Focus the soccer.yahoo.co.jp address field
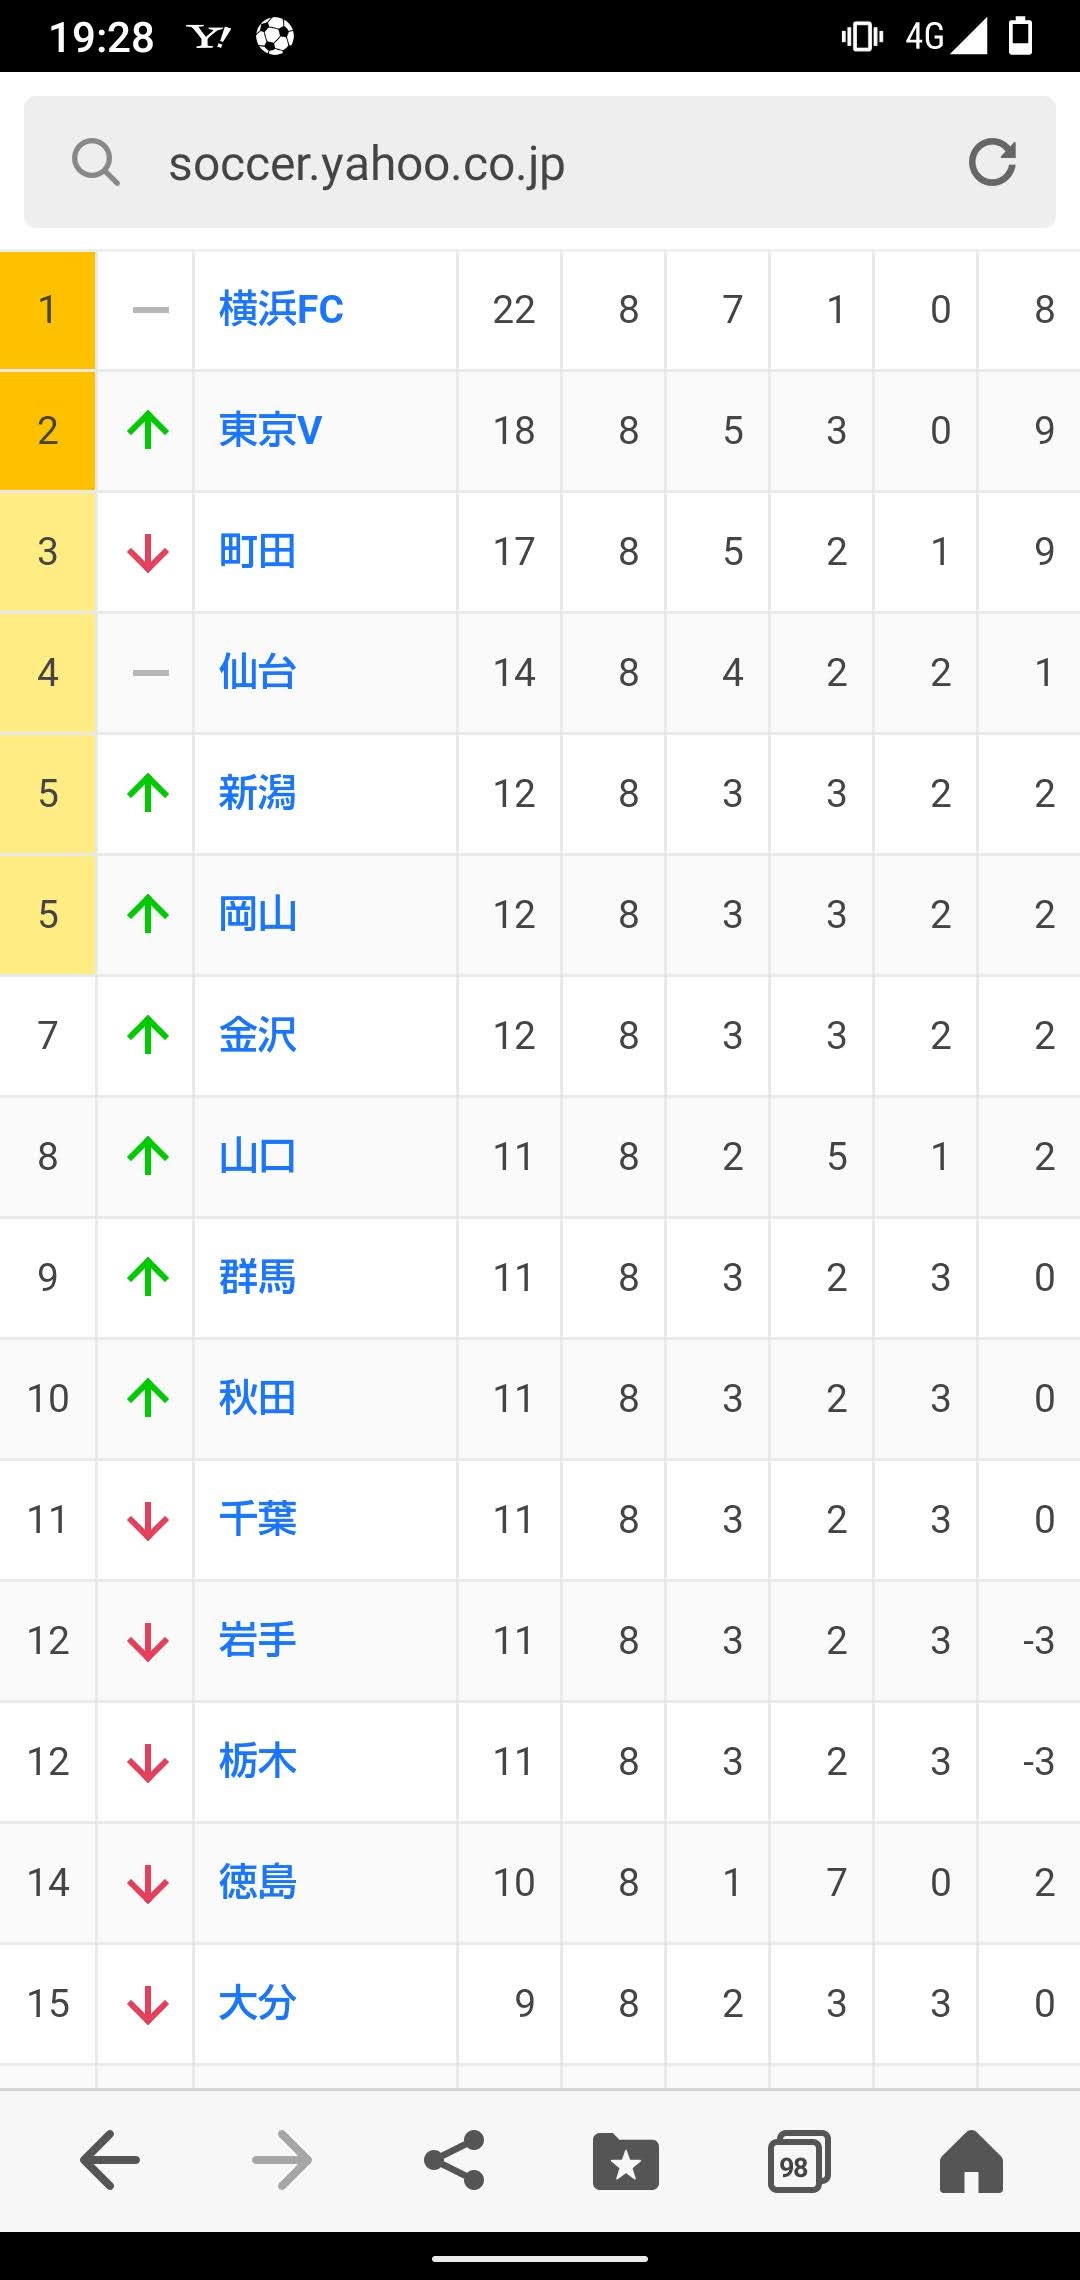1080x2280 pixels. tap(540, 162)
